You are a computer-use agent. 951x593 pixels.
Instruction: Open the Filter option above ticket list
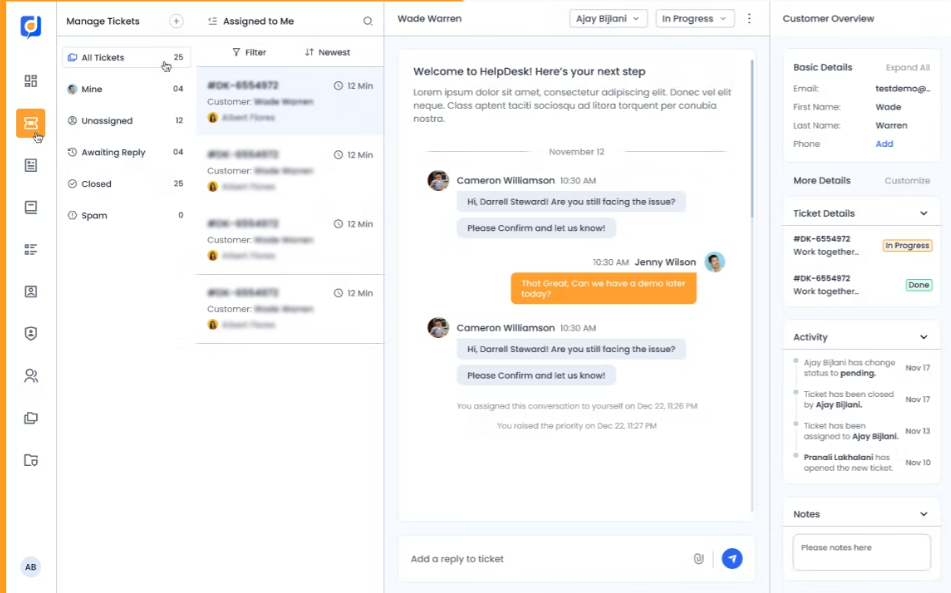253,52
